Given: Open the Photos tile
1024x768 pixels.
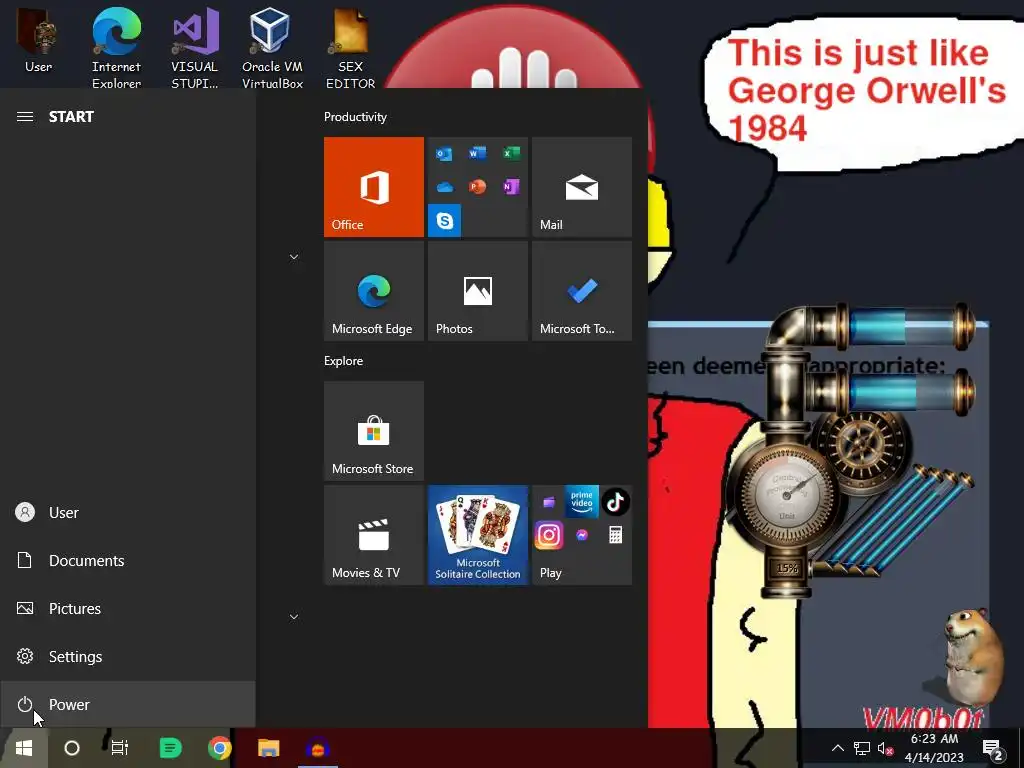Looking at the screenshot, I should tap(477, 291).
